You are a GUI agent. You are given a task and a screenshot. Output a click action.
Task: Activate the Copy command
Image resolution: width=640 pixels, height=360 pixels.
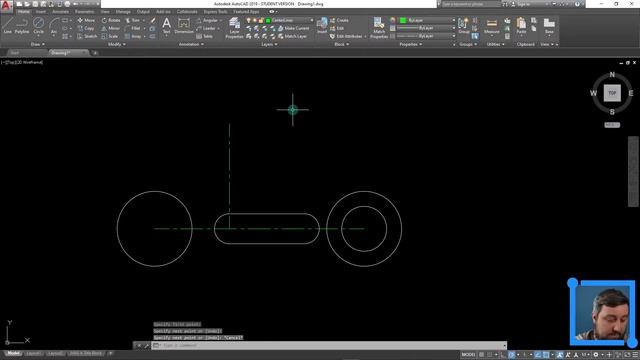[x=86, y=28]
